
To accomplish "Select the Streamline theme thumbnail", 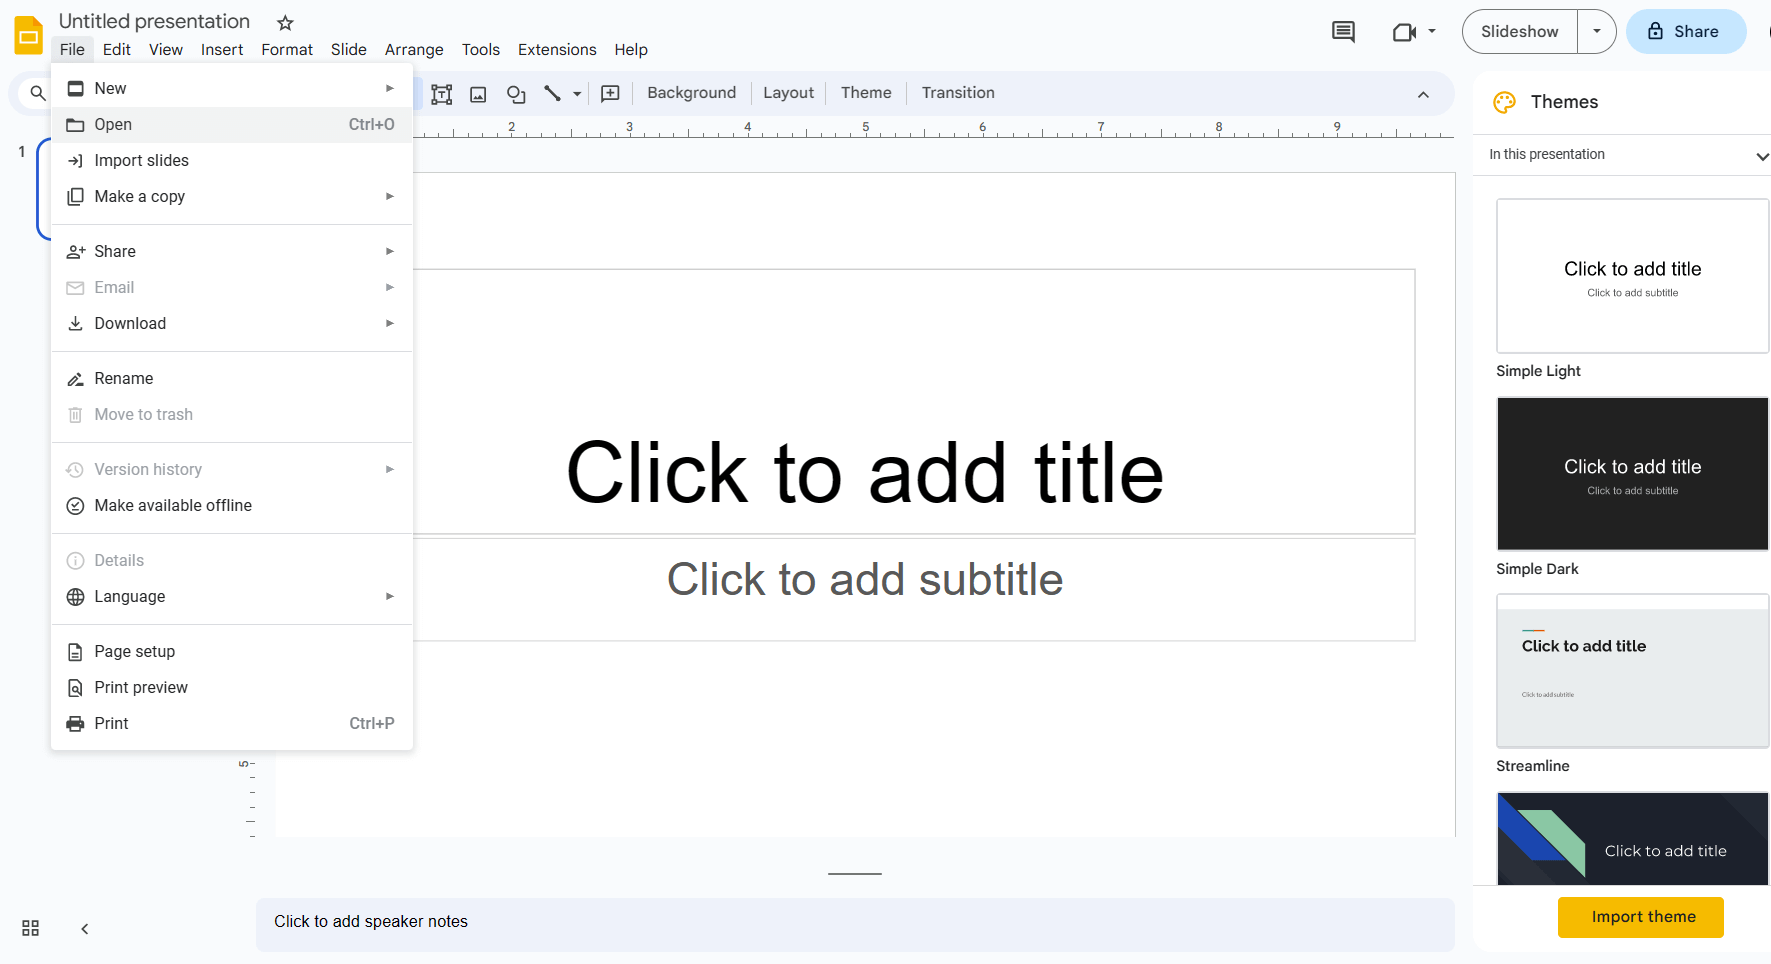I will tap(1632, 671).
